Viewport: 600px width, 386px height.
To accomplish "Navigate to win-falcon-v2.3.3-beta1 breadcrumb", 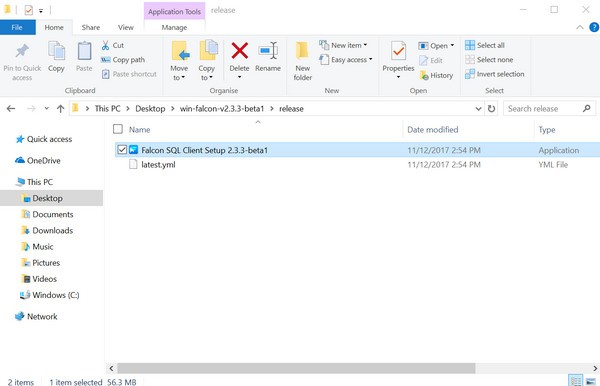I will (x=222, y=109).
